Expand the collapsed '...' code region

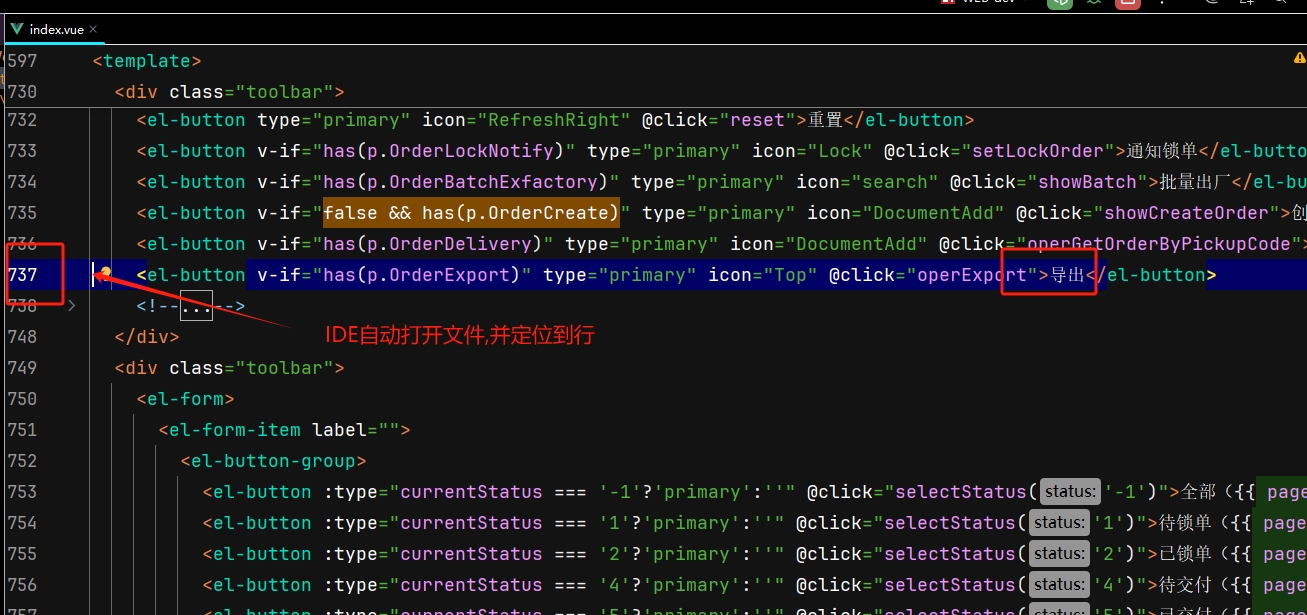[x=196, y=305]
